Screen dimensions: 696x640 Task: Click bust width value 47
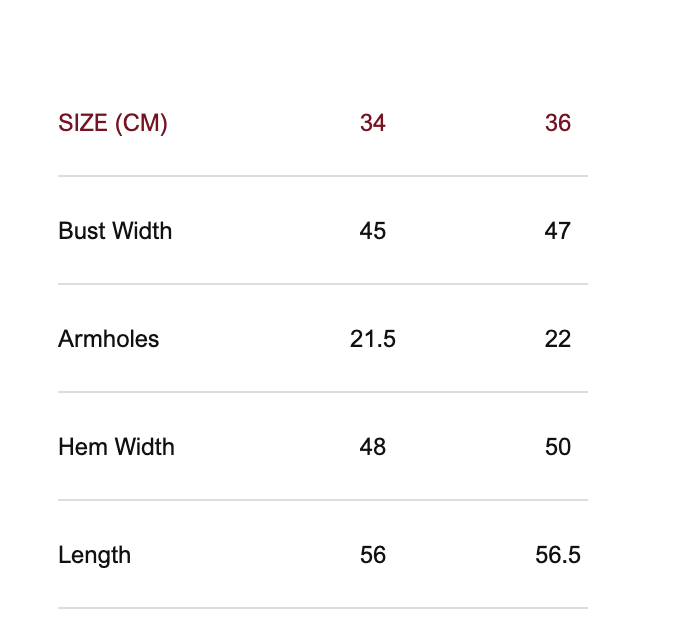[558, 231]
